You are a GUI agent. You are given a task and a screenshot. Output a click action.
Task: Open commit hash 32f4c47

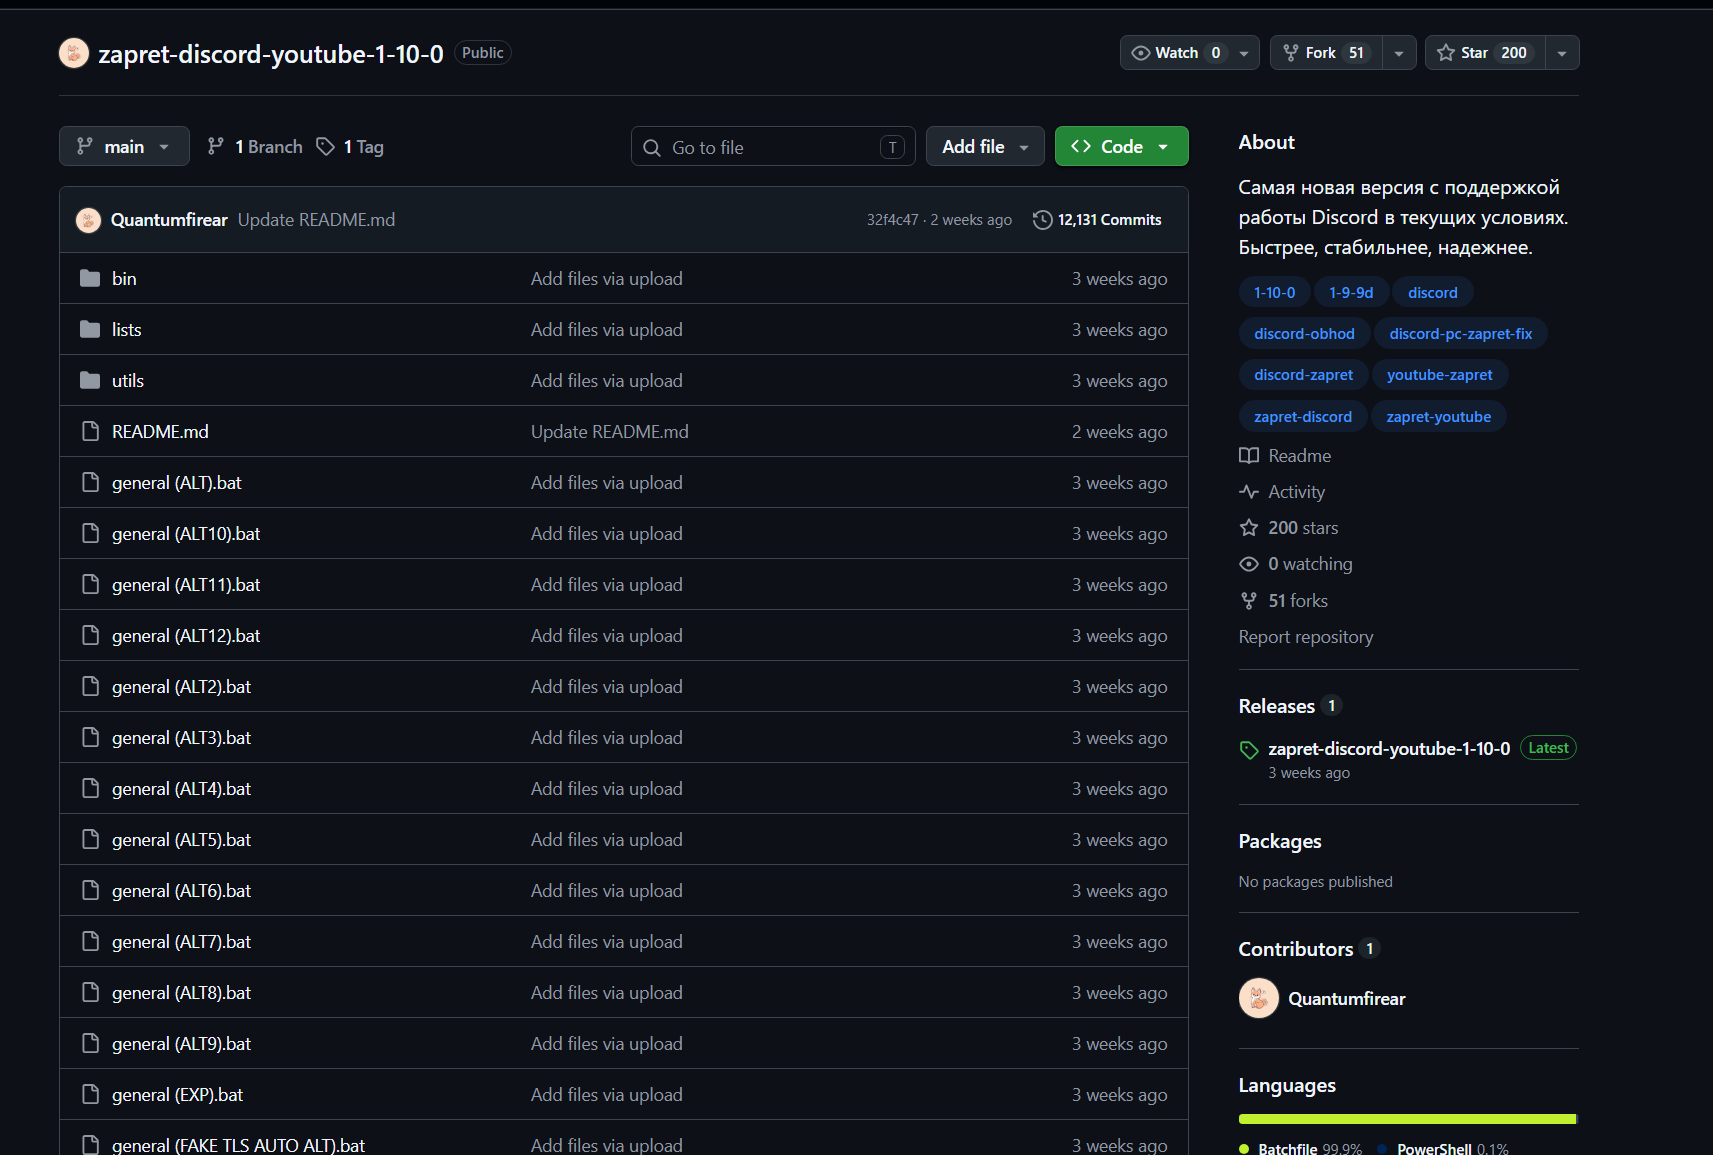click(x=892, y=220)
